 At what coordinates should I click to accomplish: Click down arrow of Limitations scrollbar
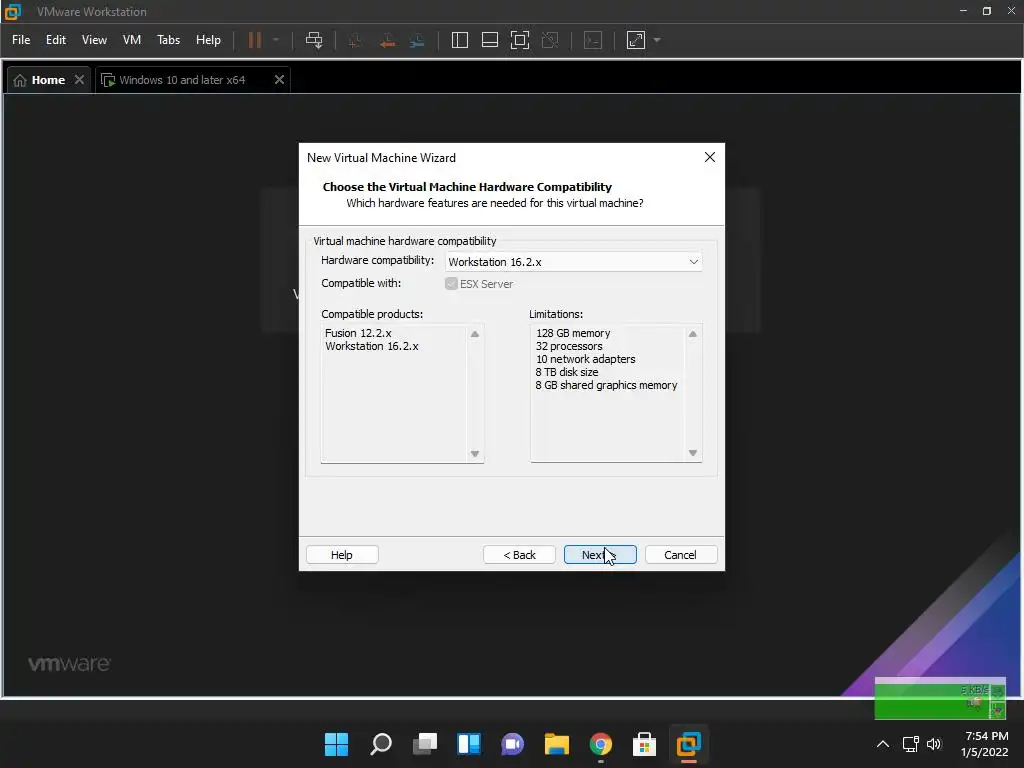(x=693, y=453)
